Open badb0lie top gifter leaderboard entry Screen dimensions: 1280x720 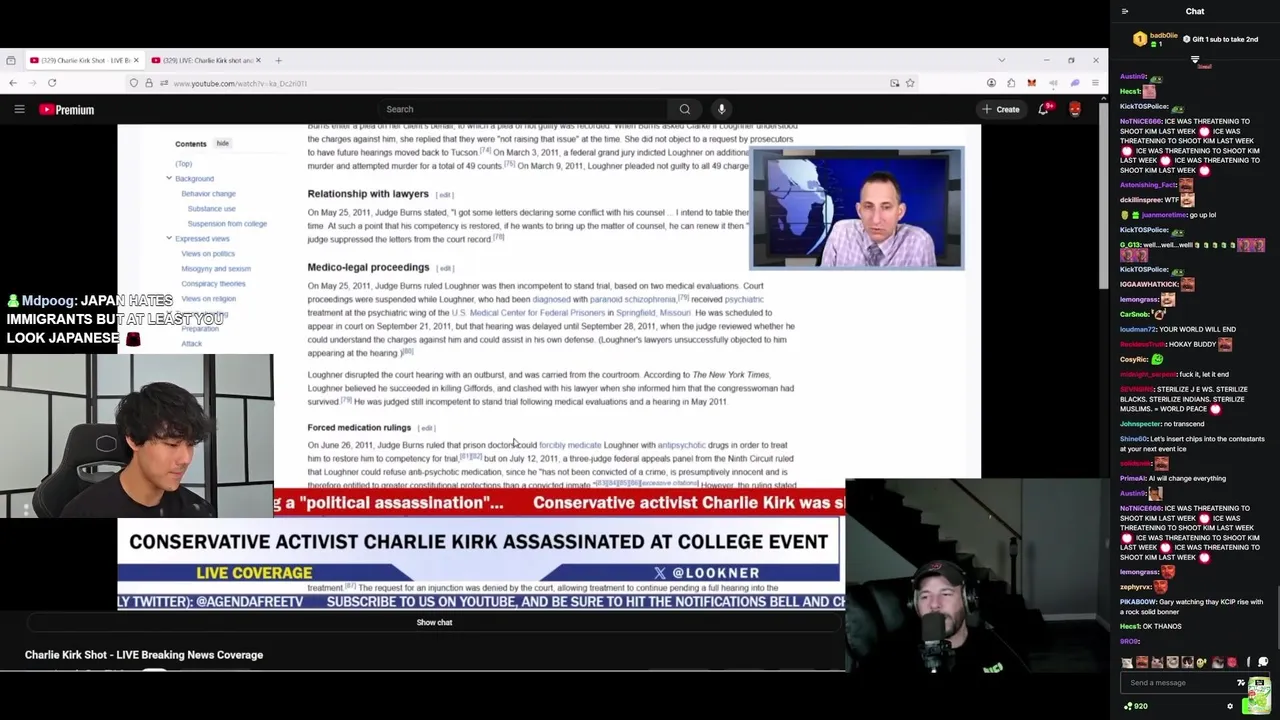(x=1155, y=40)
